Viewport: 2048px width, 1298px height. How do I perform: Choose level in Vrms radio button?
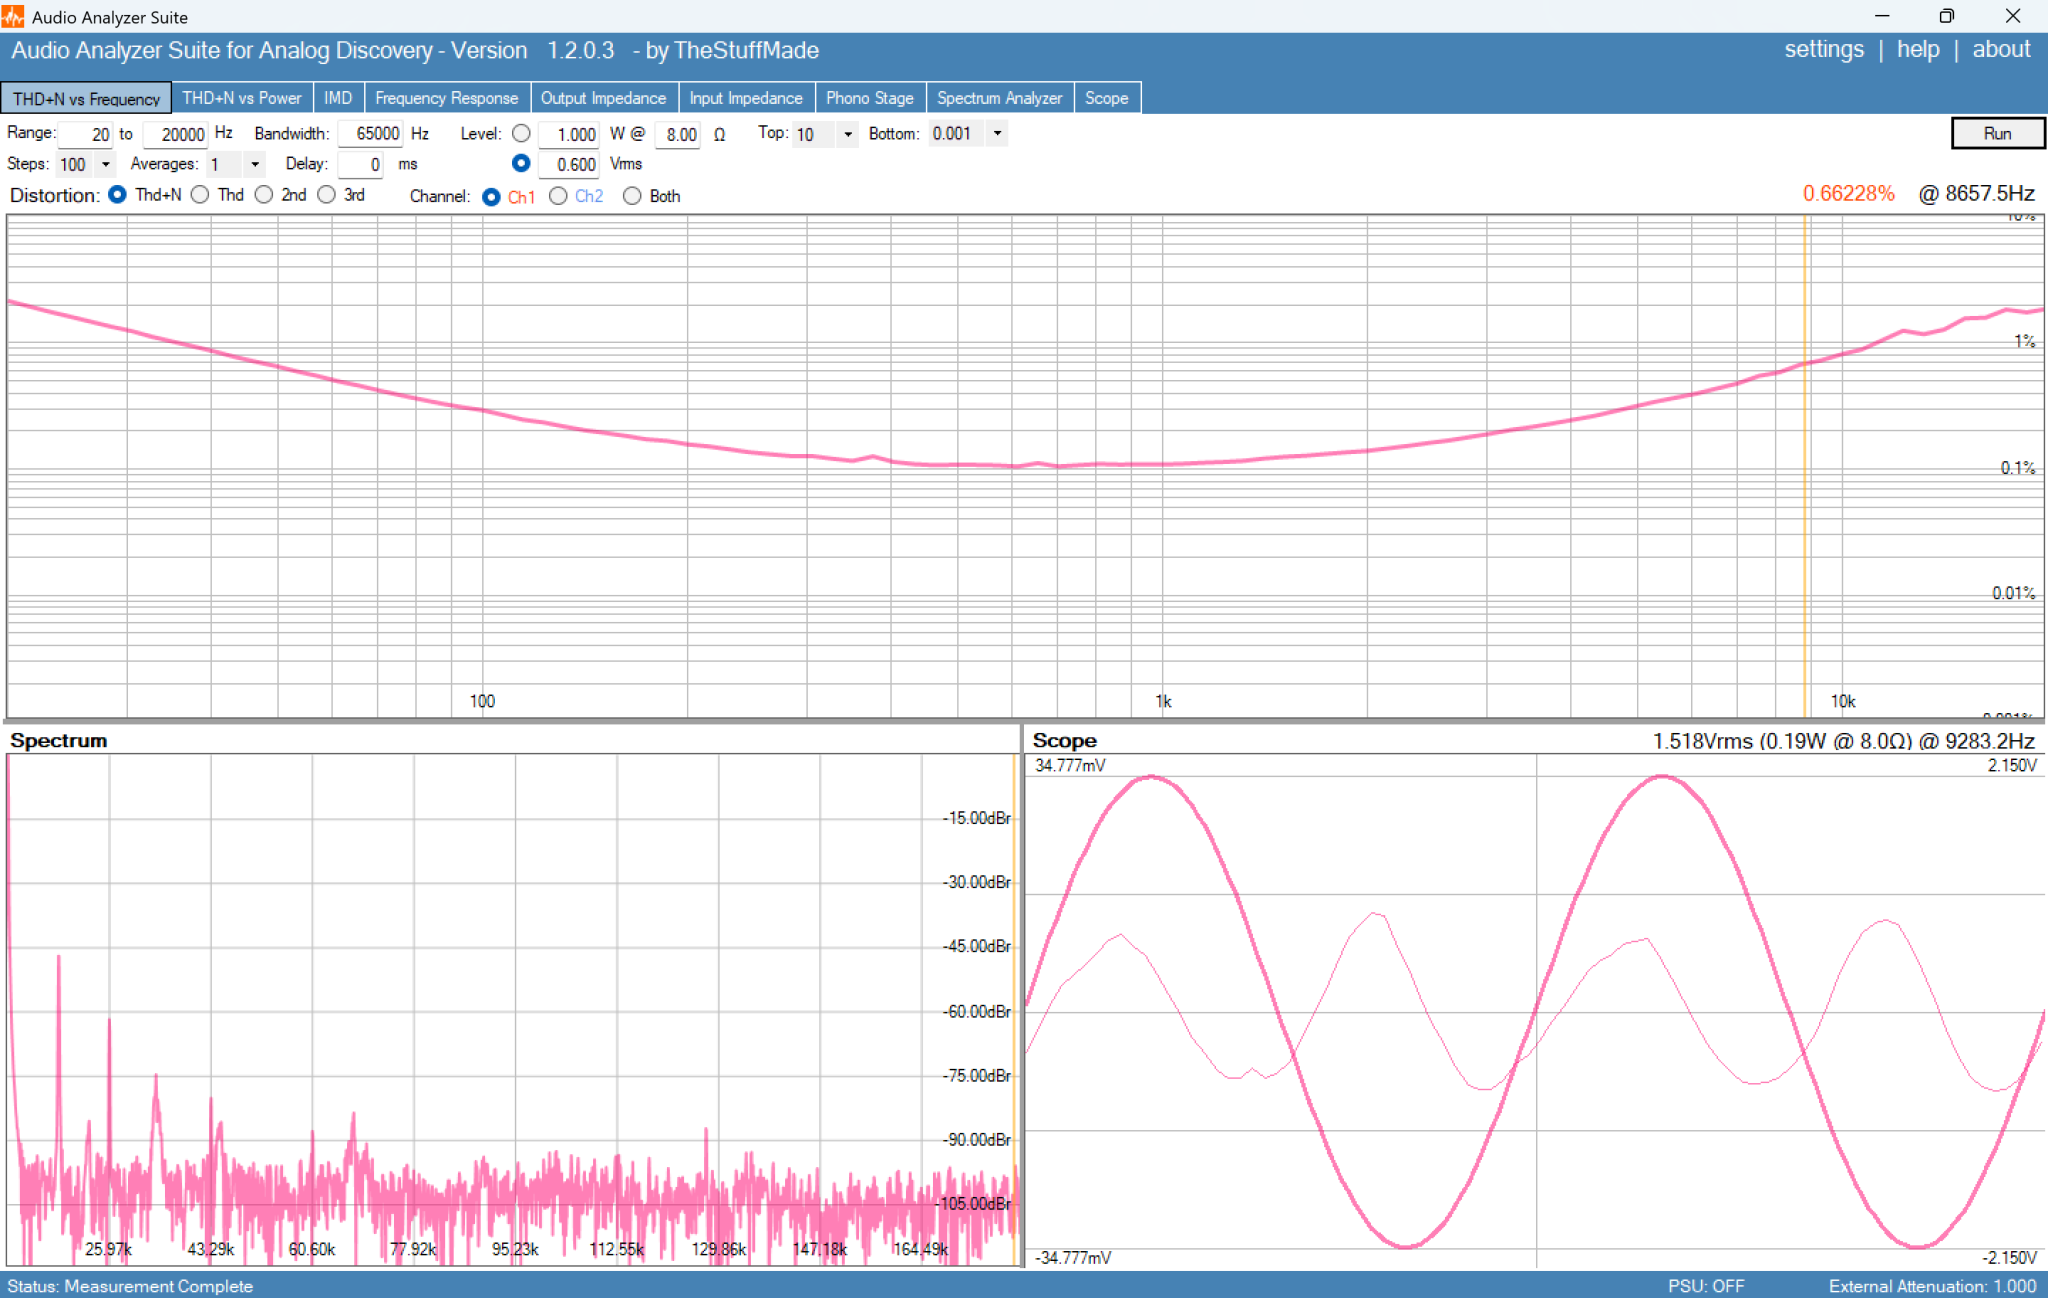pos(521,163)
